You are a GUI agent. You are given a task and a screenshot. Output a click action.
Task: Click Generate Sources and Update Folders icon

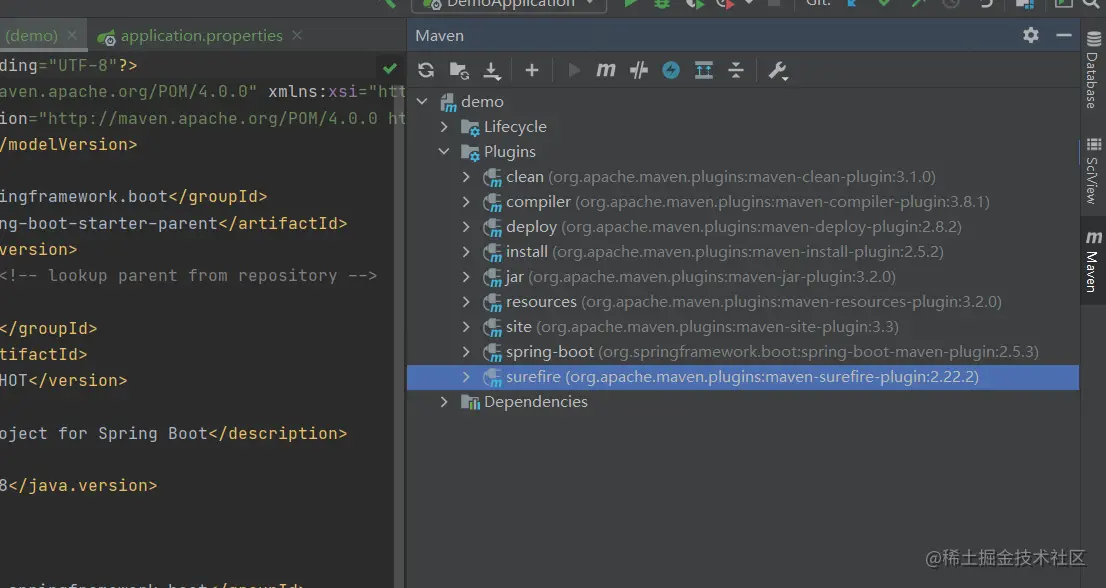tap(459, 70)
